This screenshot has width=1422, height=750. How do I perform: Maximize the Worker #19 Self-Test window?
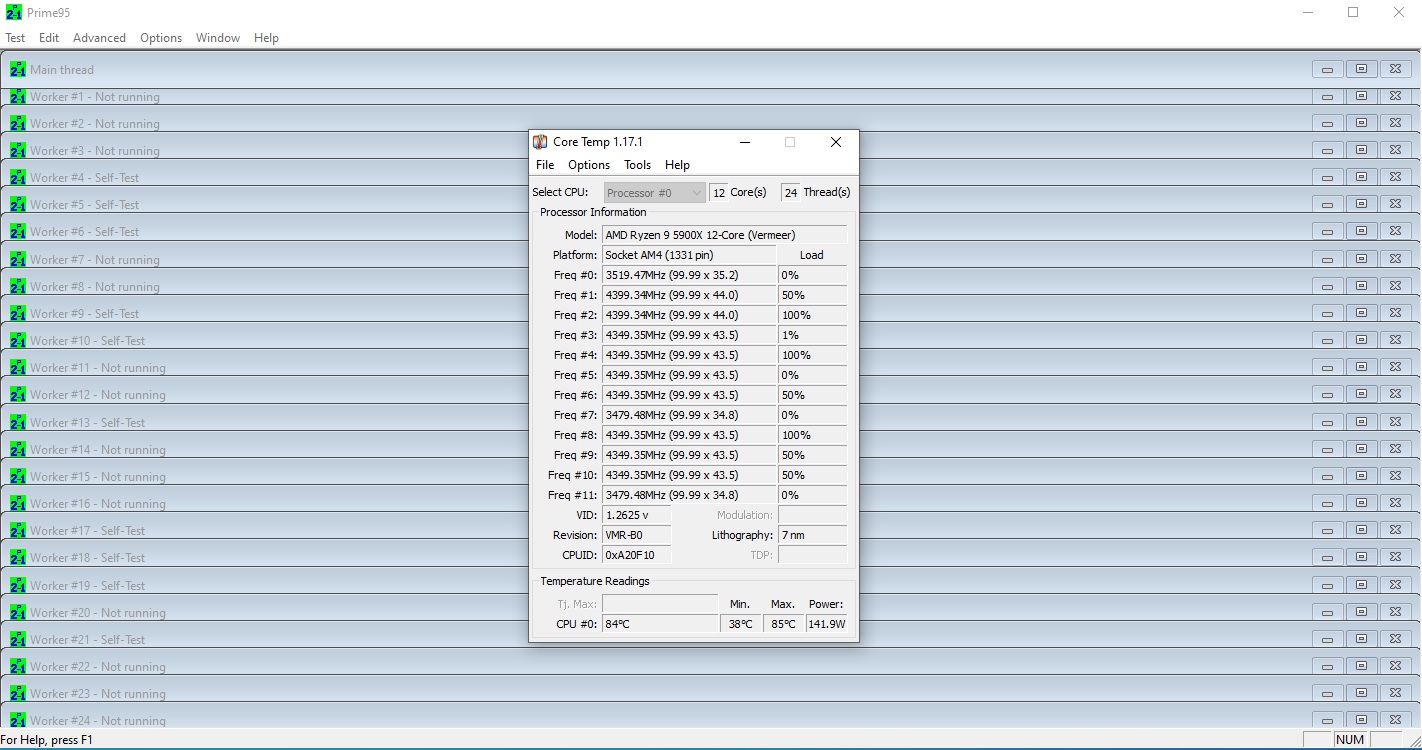pyautogui.click(x=1361, y=584)
